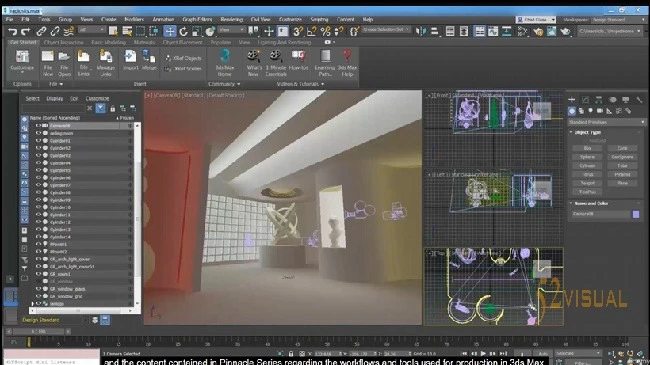Switch to the Modify command panel tab

tap(585, 100)
